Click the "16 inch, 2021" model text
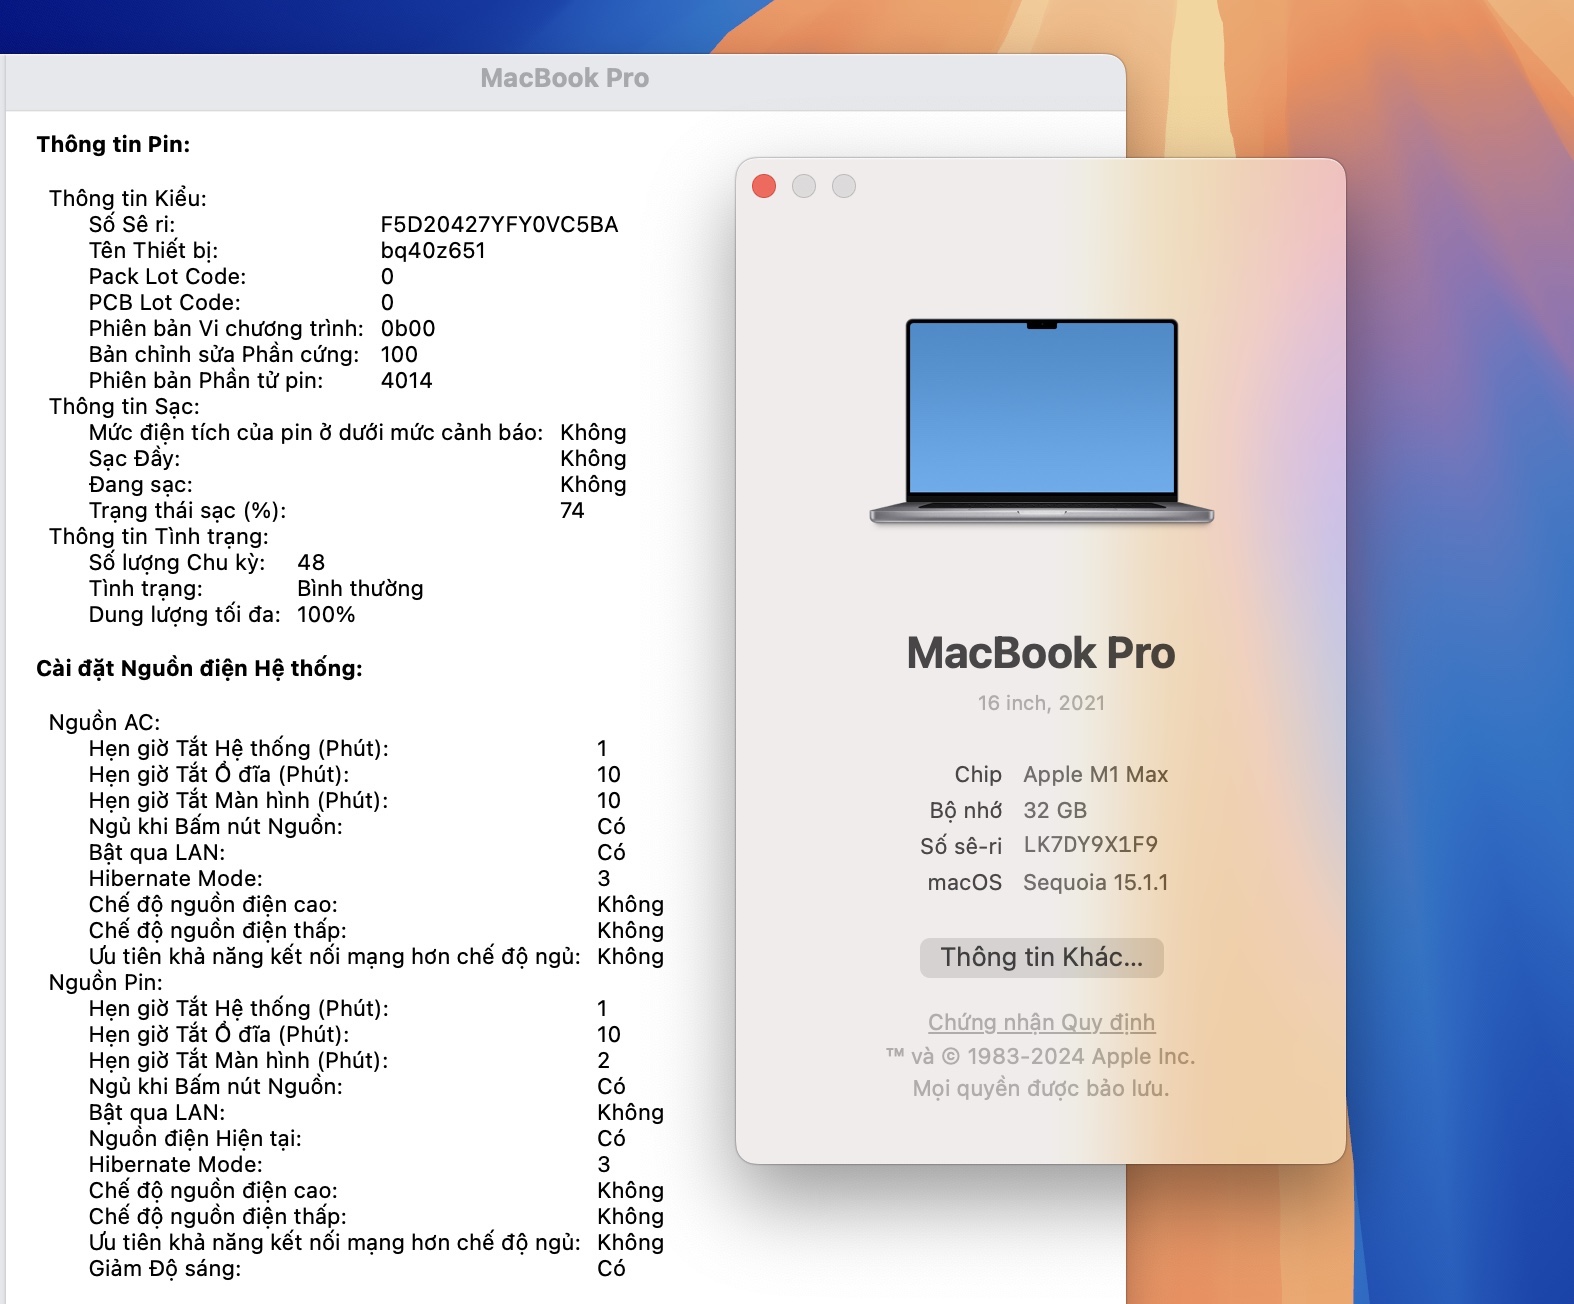1574x1304 pixels. [1041, 703]
